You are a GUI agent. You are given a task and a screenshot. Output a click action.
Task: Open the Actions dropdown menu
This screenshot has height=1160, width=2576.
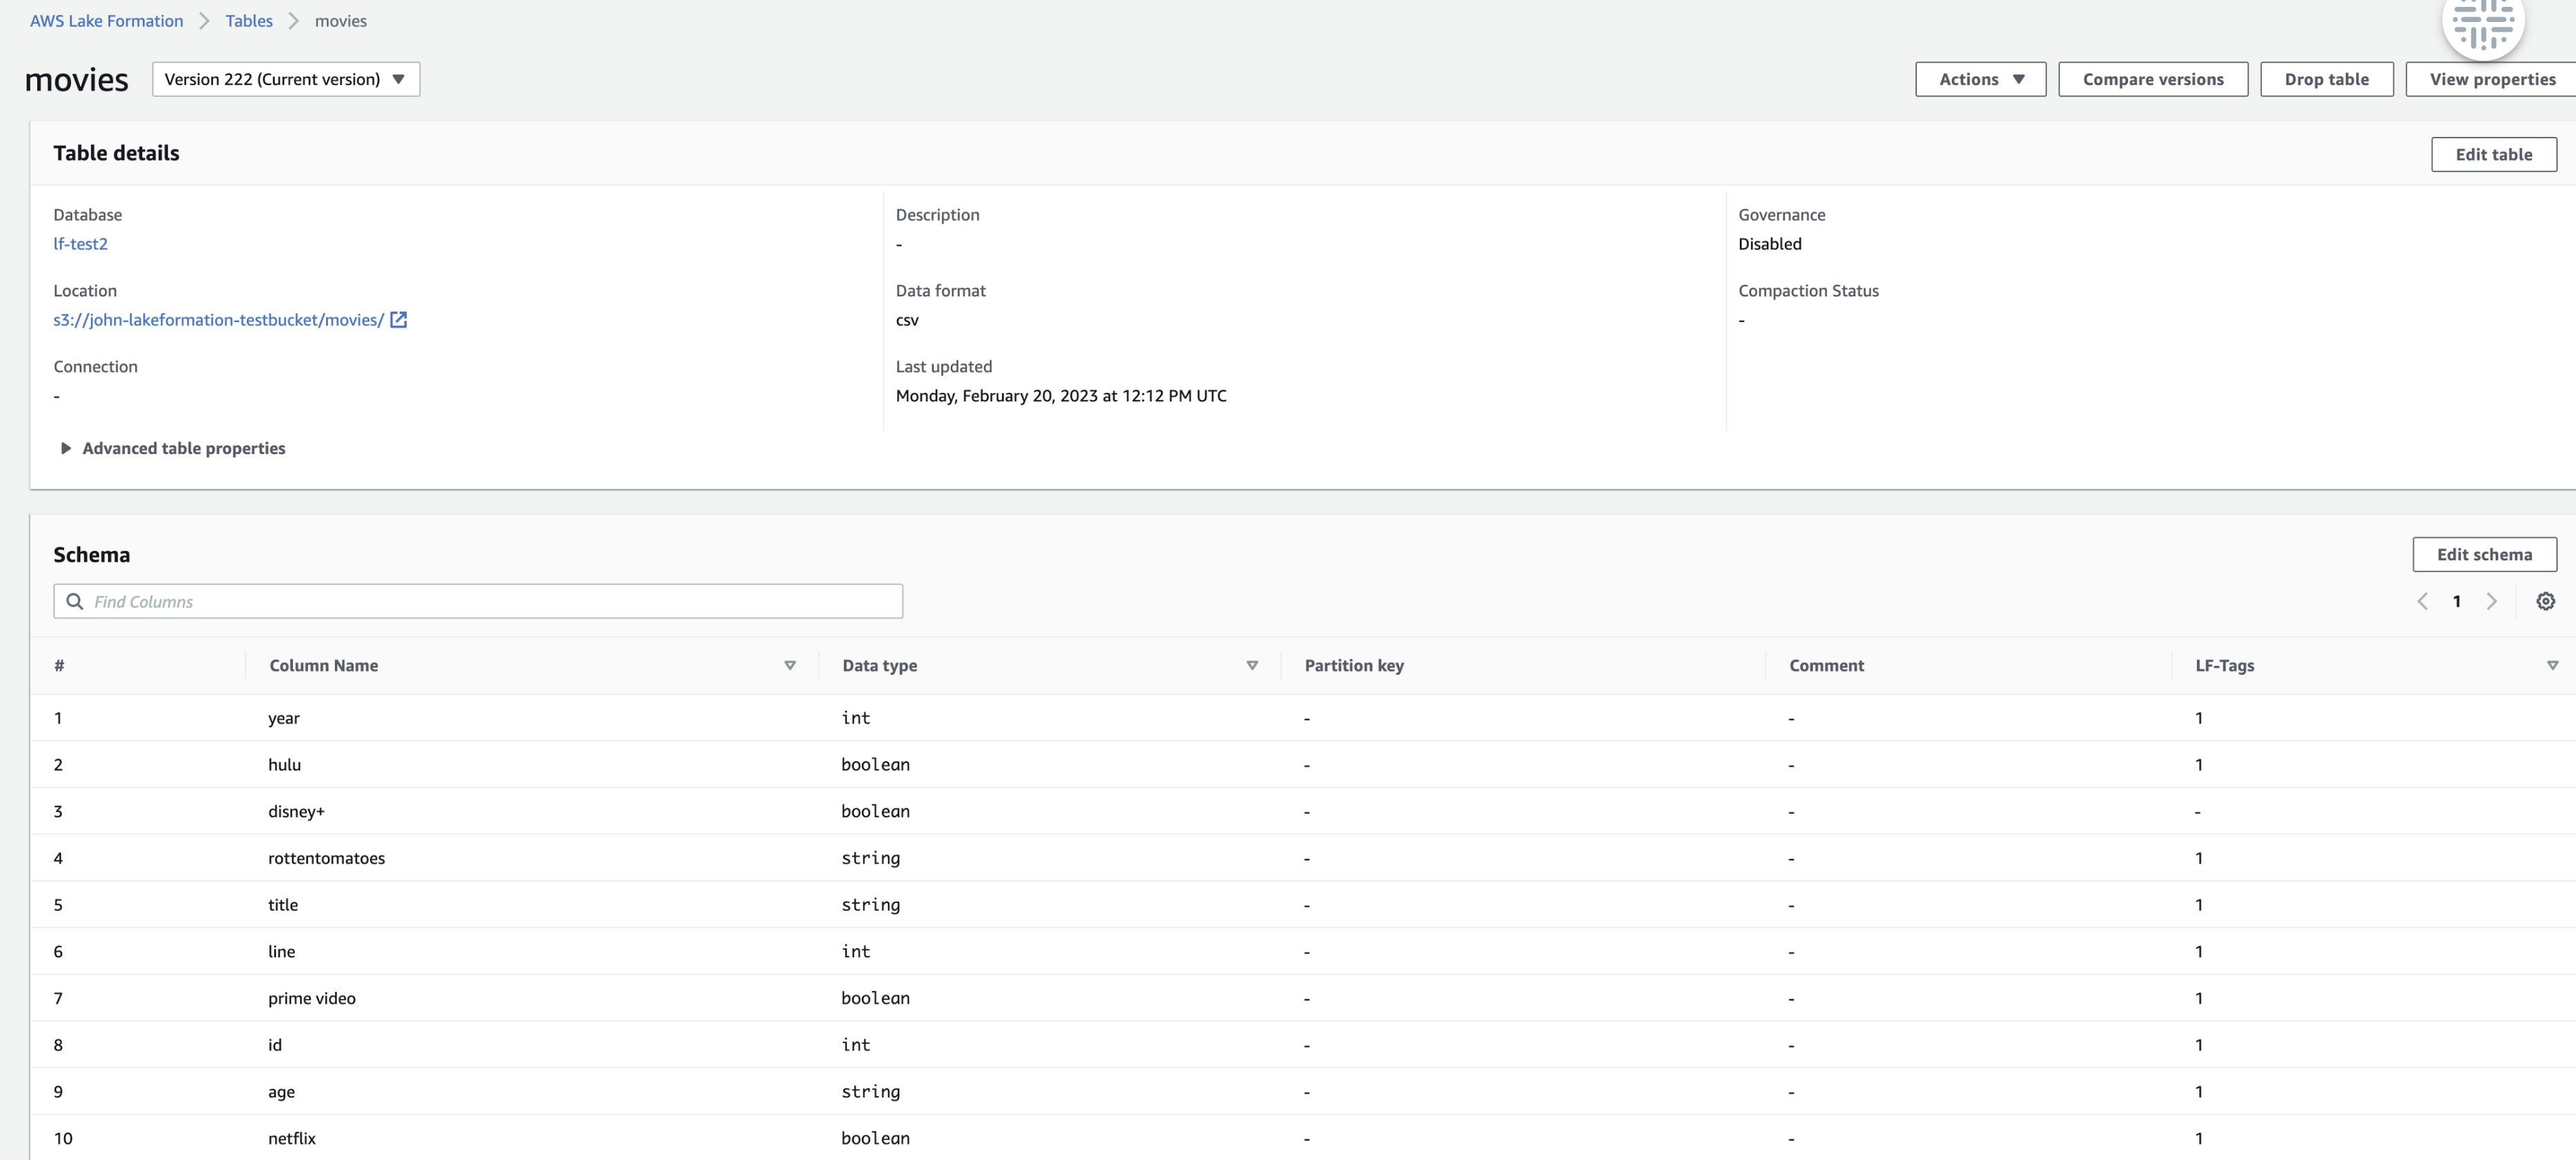coord(1980,79)
